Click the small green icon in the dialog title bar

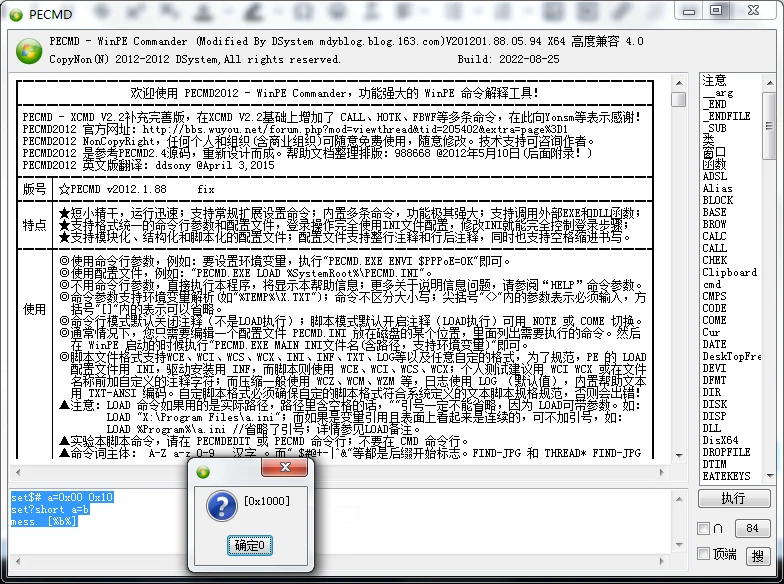(203, 472)
